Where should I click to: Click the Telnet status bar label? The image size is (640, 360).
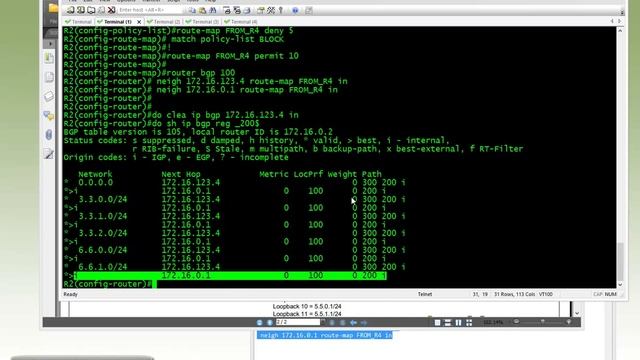point(425,294)
